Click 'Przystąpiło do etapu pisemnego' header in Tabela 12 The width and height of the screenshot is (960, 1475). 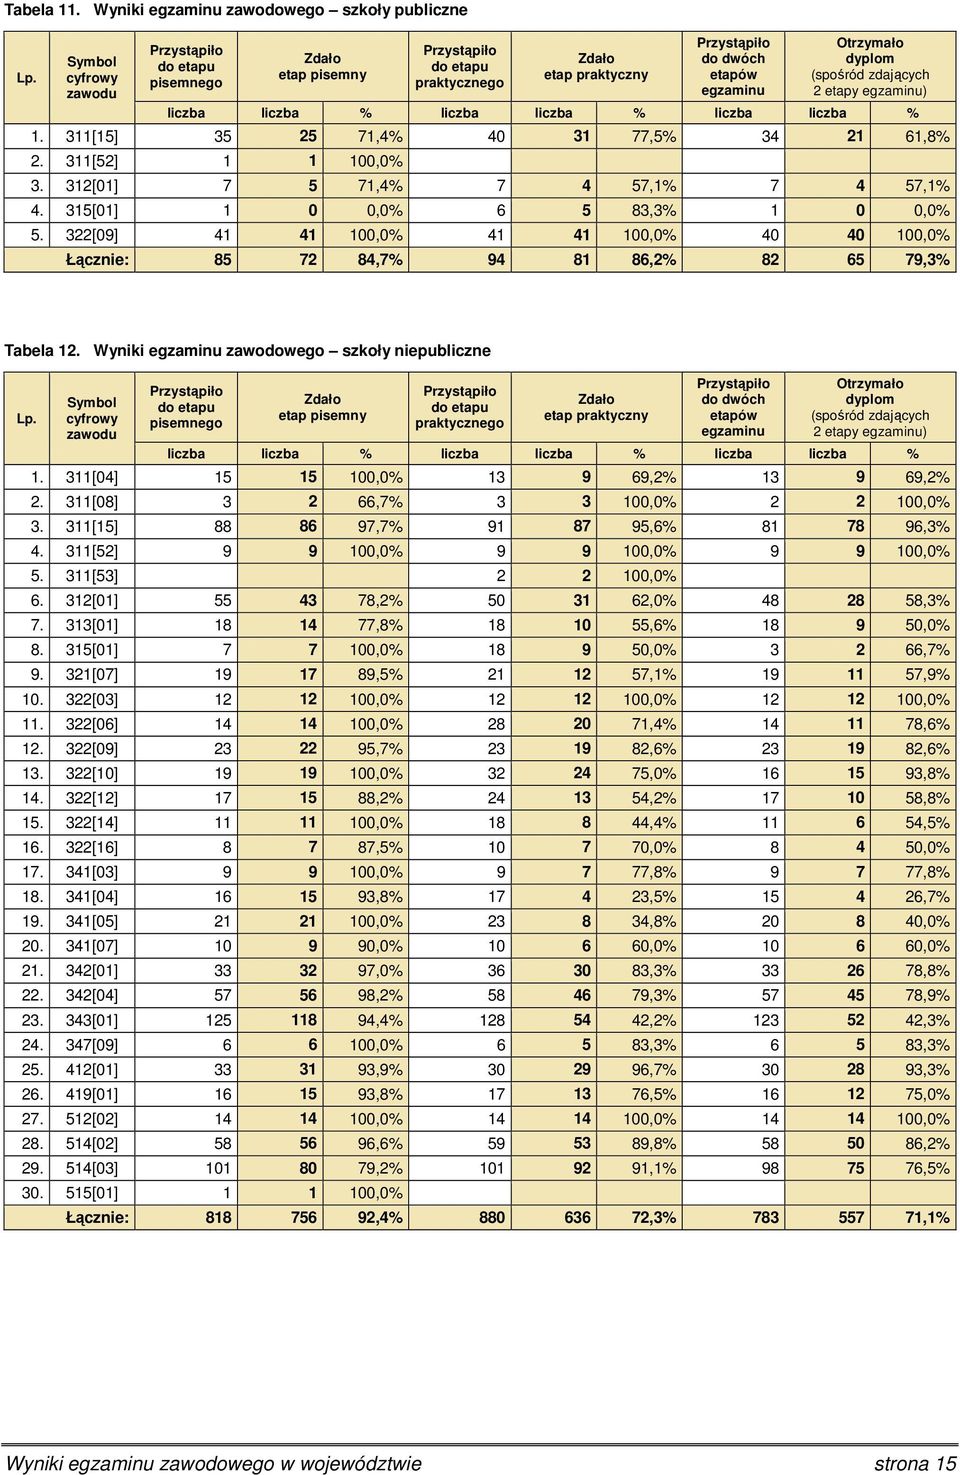coord(186,407)
